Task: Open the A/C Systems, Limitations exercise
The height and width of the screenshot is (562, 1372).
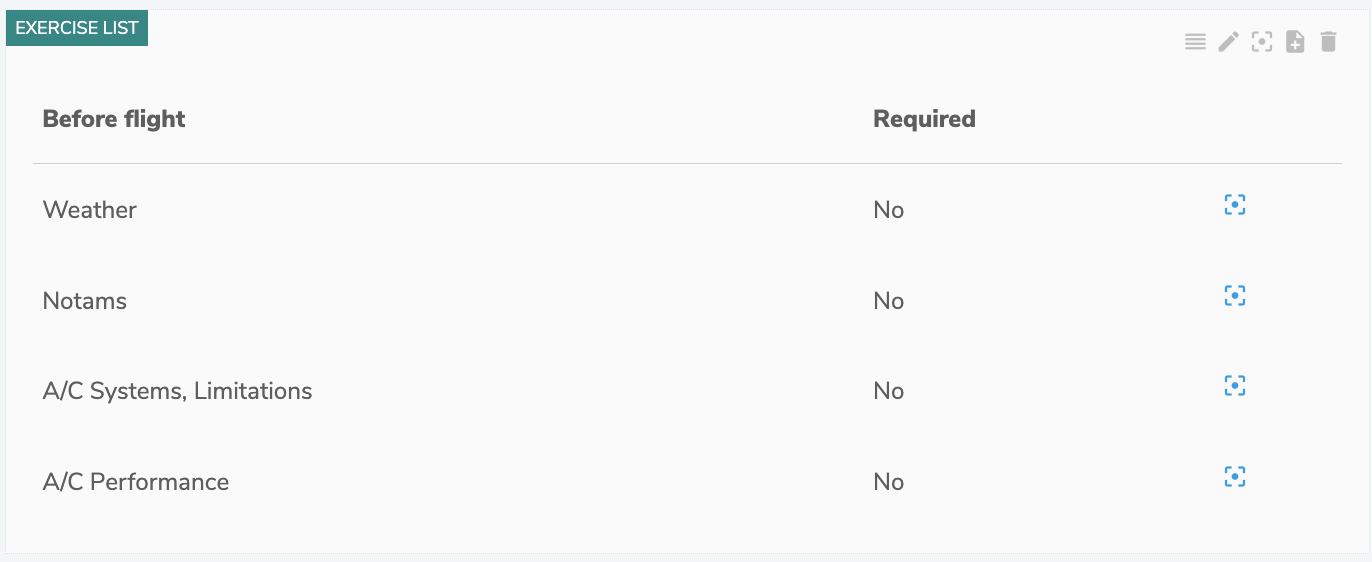Action: tap(177, 391)
